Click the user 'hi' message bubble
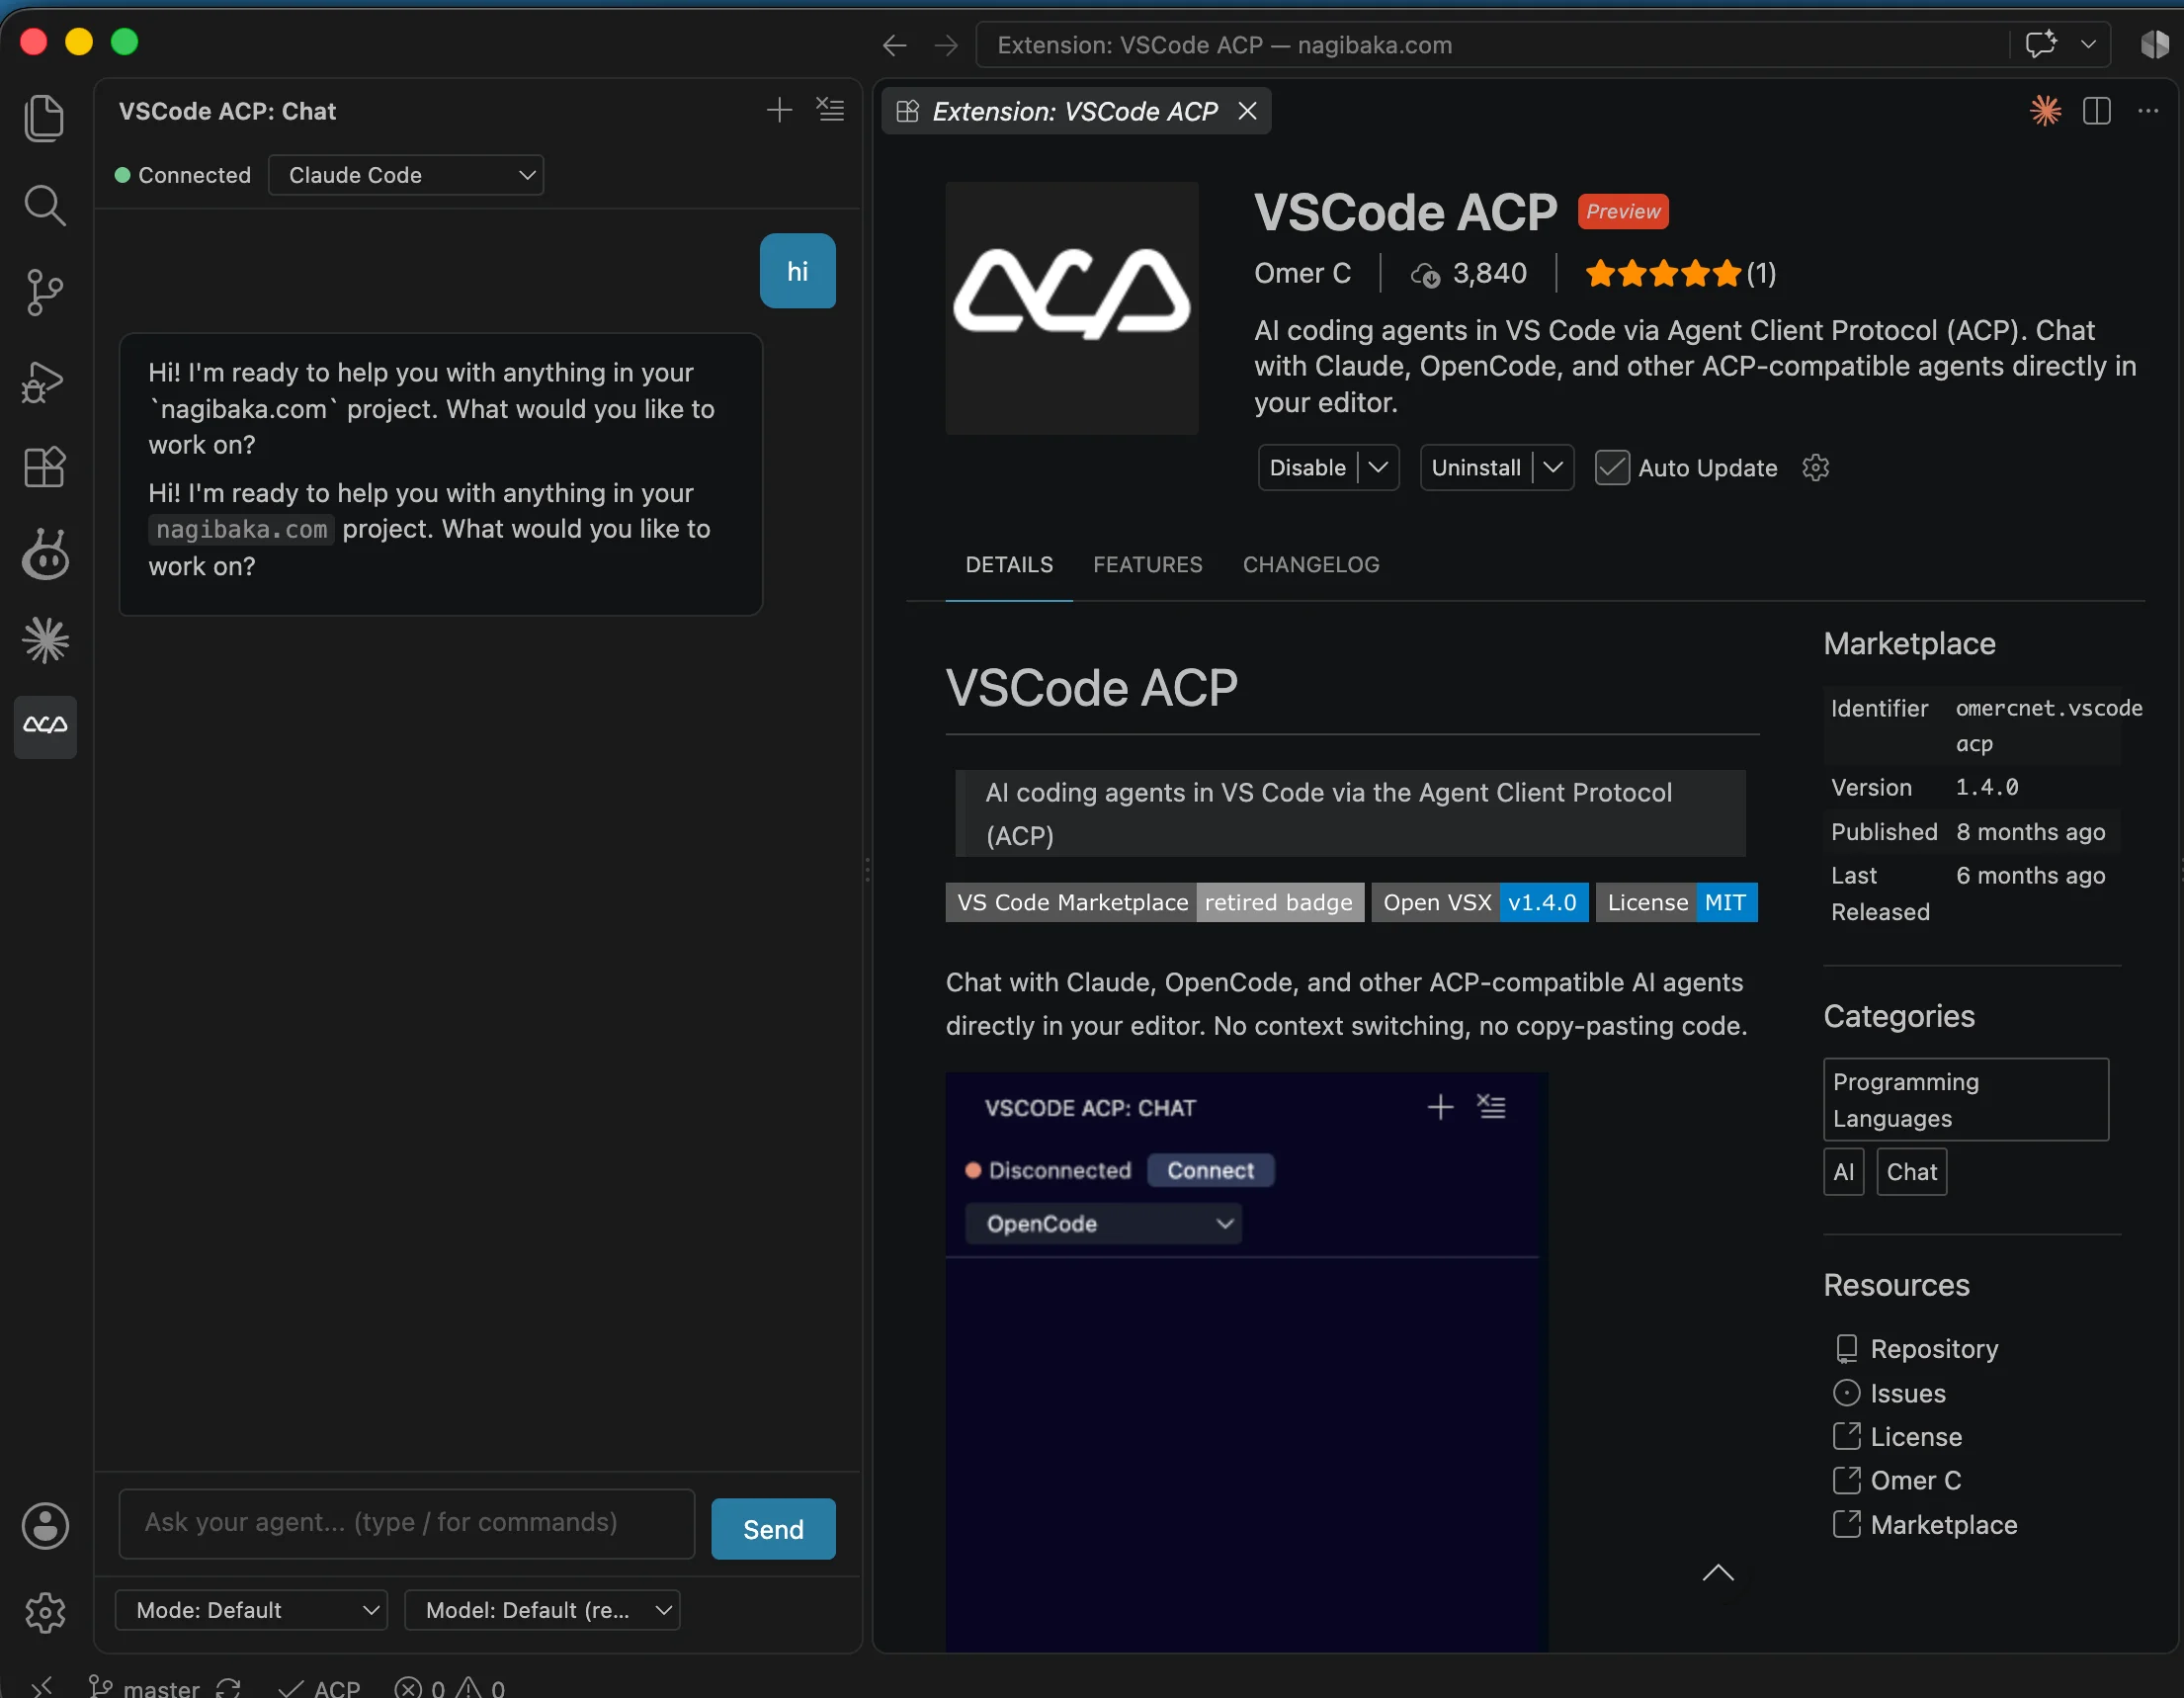This screenshot has width=2184, height=1698. coord(797,271)
